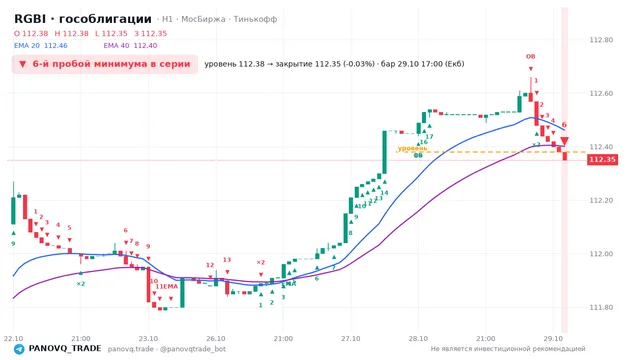Click the low value "L 112.35"
Image resolution: width=640 pixels, height=360 pixels.
click(111, 33)
